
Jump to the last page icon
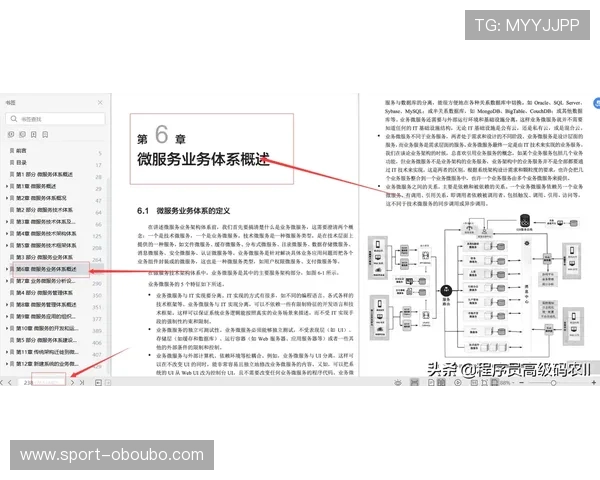82,382
